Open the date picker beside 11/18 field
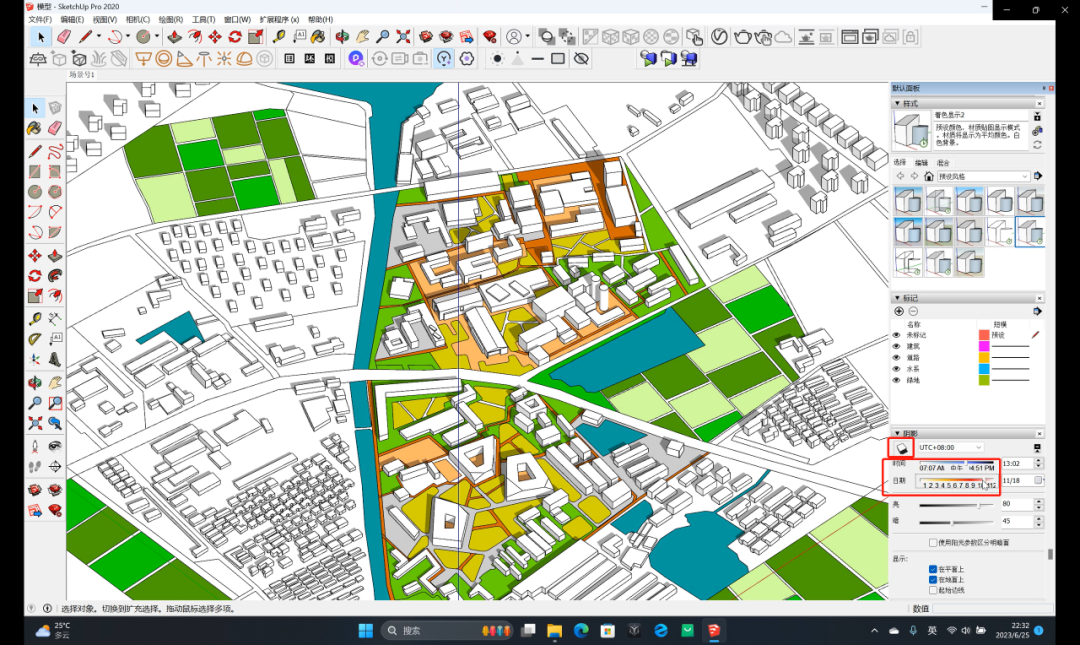1080x645 pixels. click(1039, 480)
